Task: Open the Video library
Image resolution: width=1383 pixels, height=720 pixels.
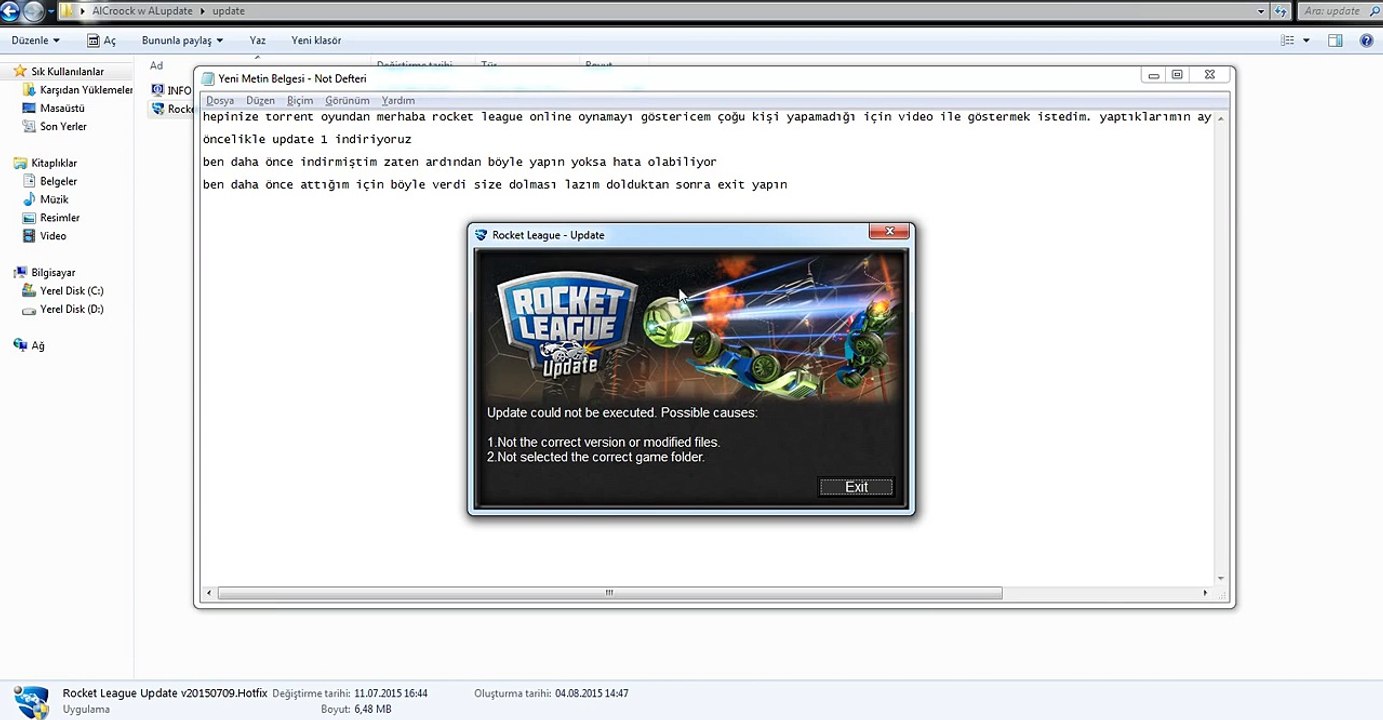Action: click(53, 236)
